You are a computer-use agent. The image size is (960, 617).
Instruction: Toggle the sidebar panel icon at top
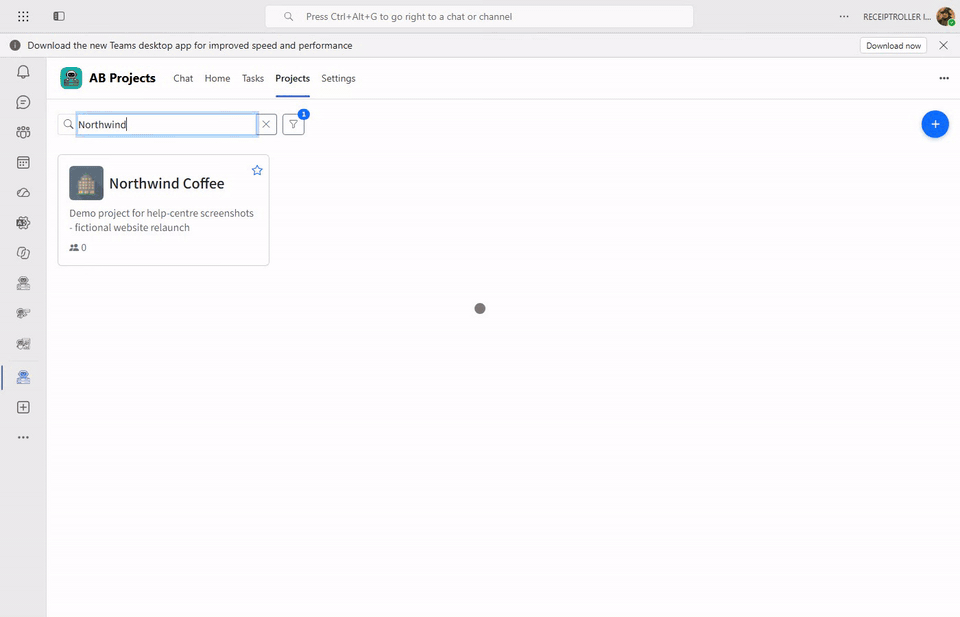tap(59, 17)
